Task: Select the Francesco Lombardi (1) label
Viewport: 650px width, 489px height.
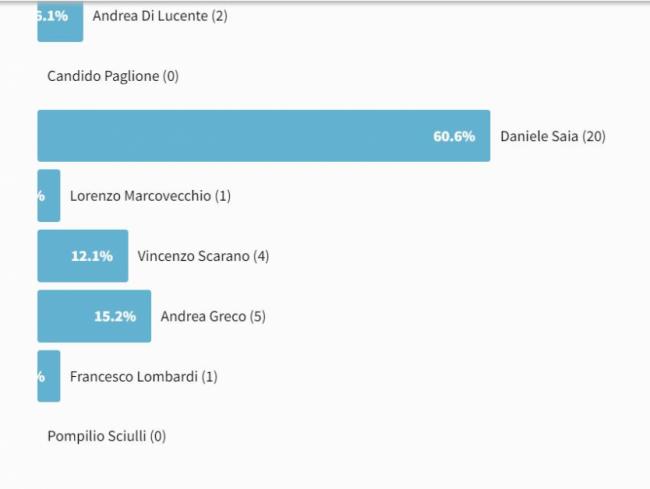Action: click(x=143, y=377)
